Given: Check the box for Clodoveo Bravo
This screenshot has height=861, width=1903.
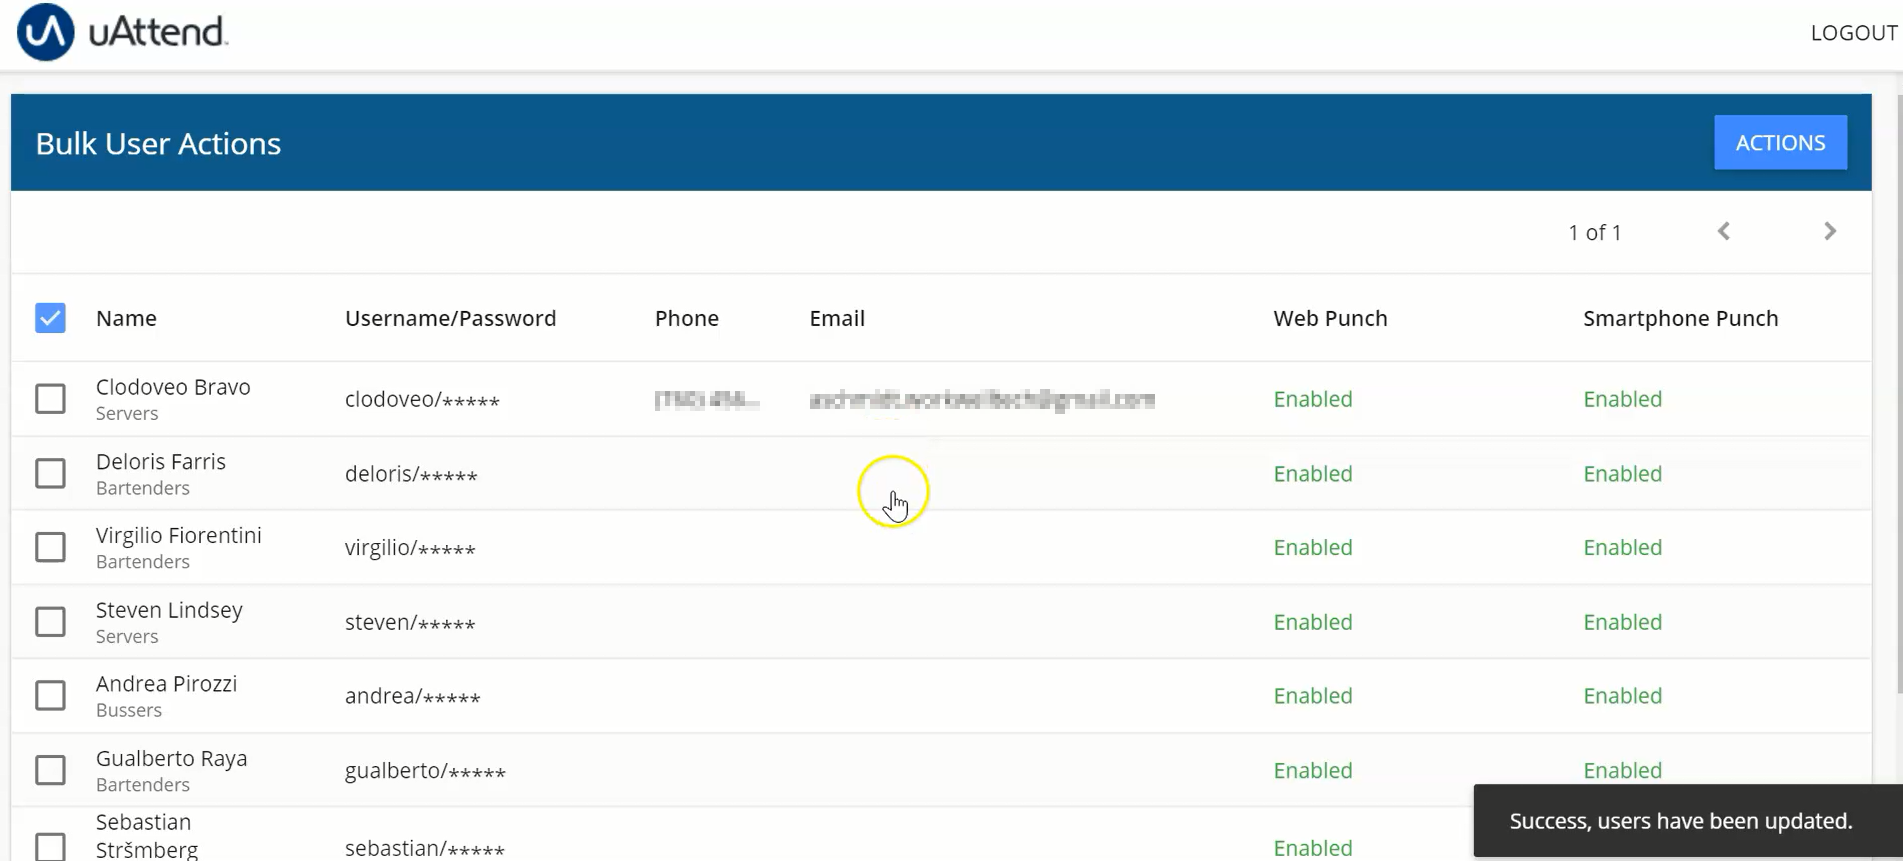Looking at the screenshot, I should (x=50, y=399).
